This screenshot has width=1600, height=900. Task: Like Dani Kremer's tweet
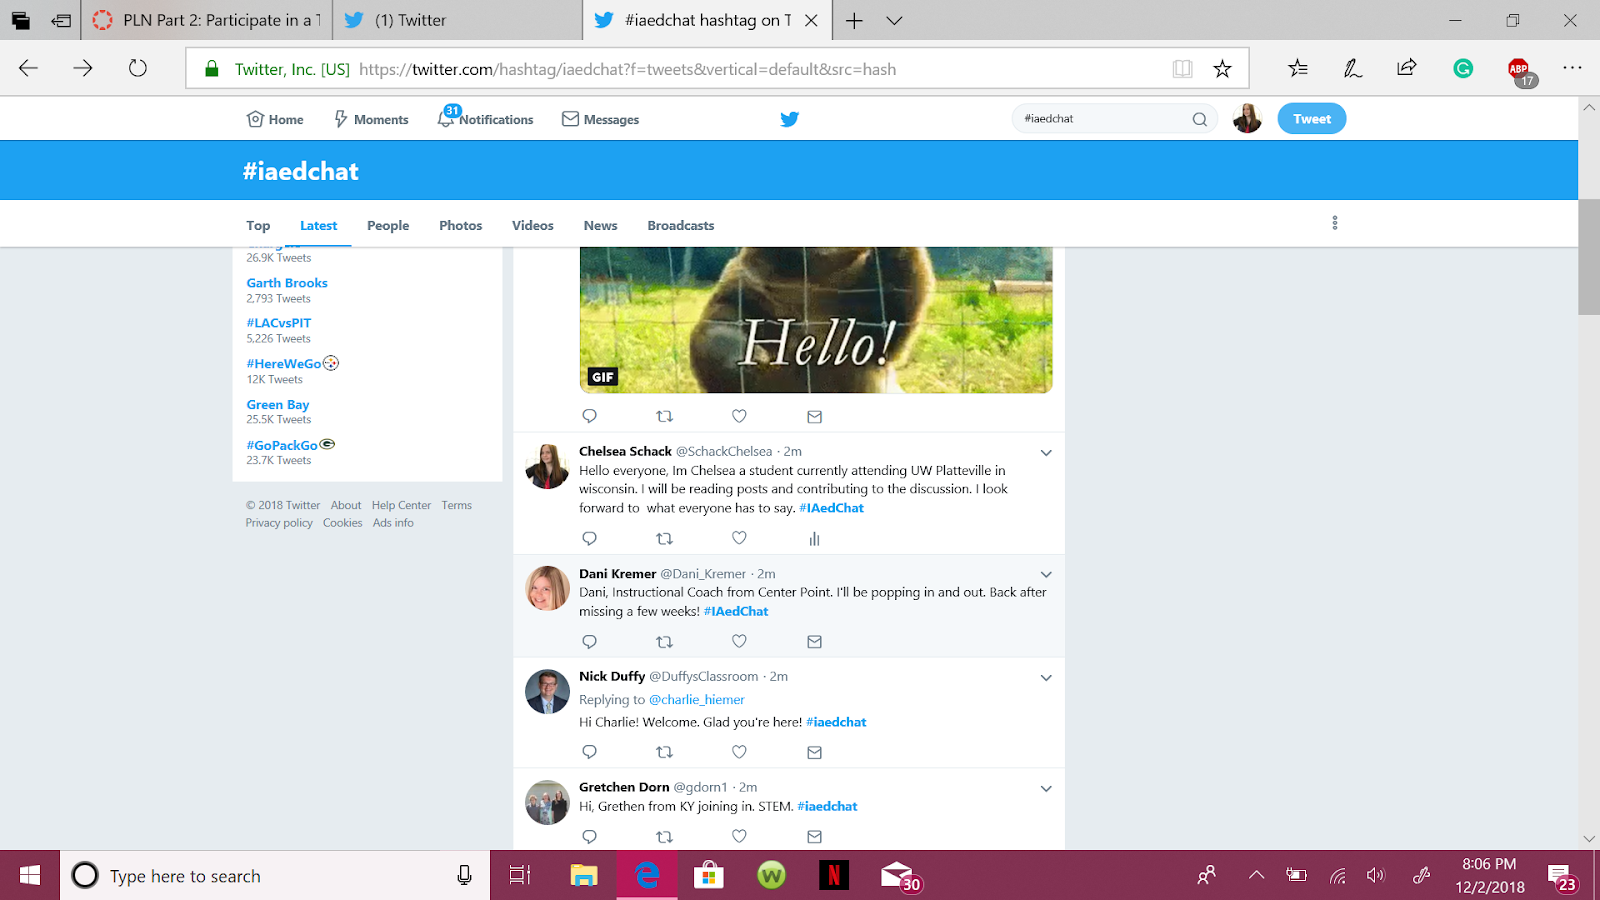coord(739,641)
